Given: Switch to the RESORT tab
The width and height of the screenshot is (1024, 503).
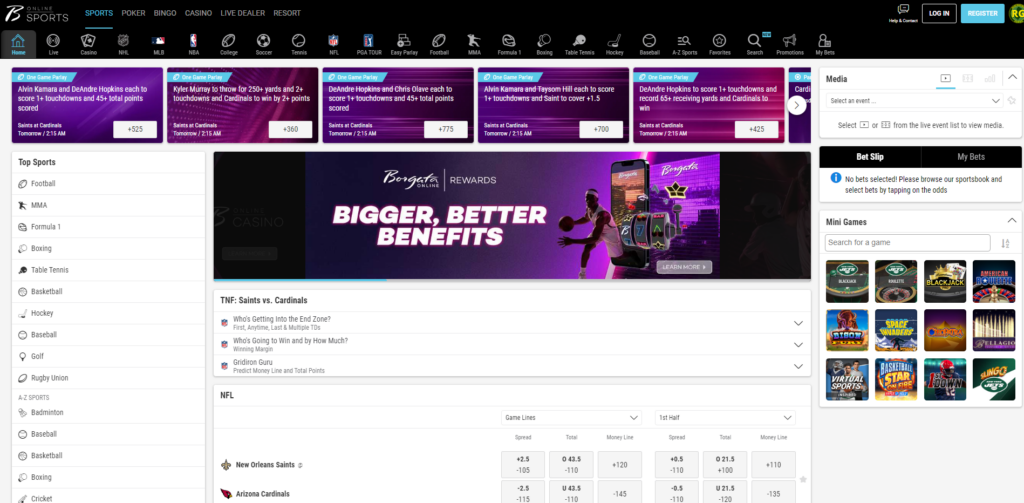Looking at the screenshot, I should [287, 13].
